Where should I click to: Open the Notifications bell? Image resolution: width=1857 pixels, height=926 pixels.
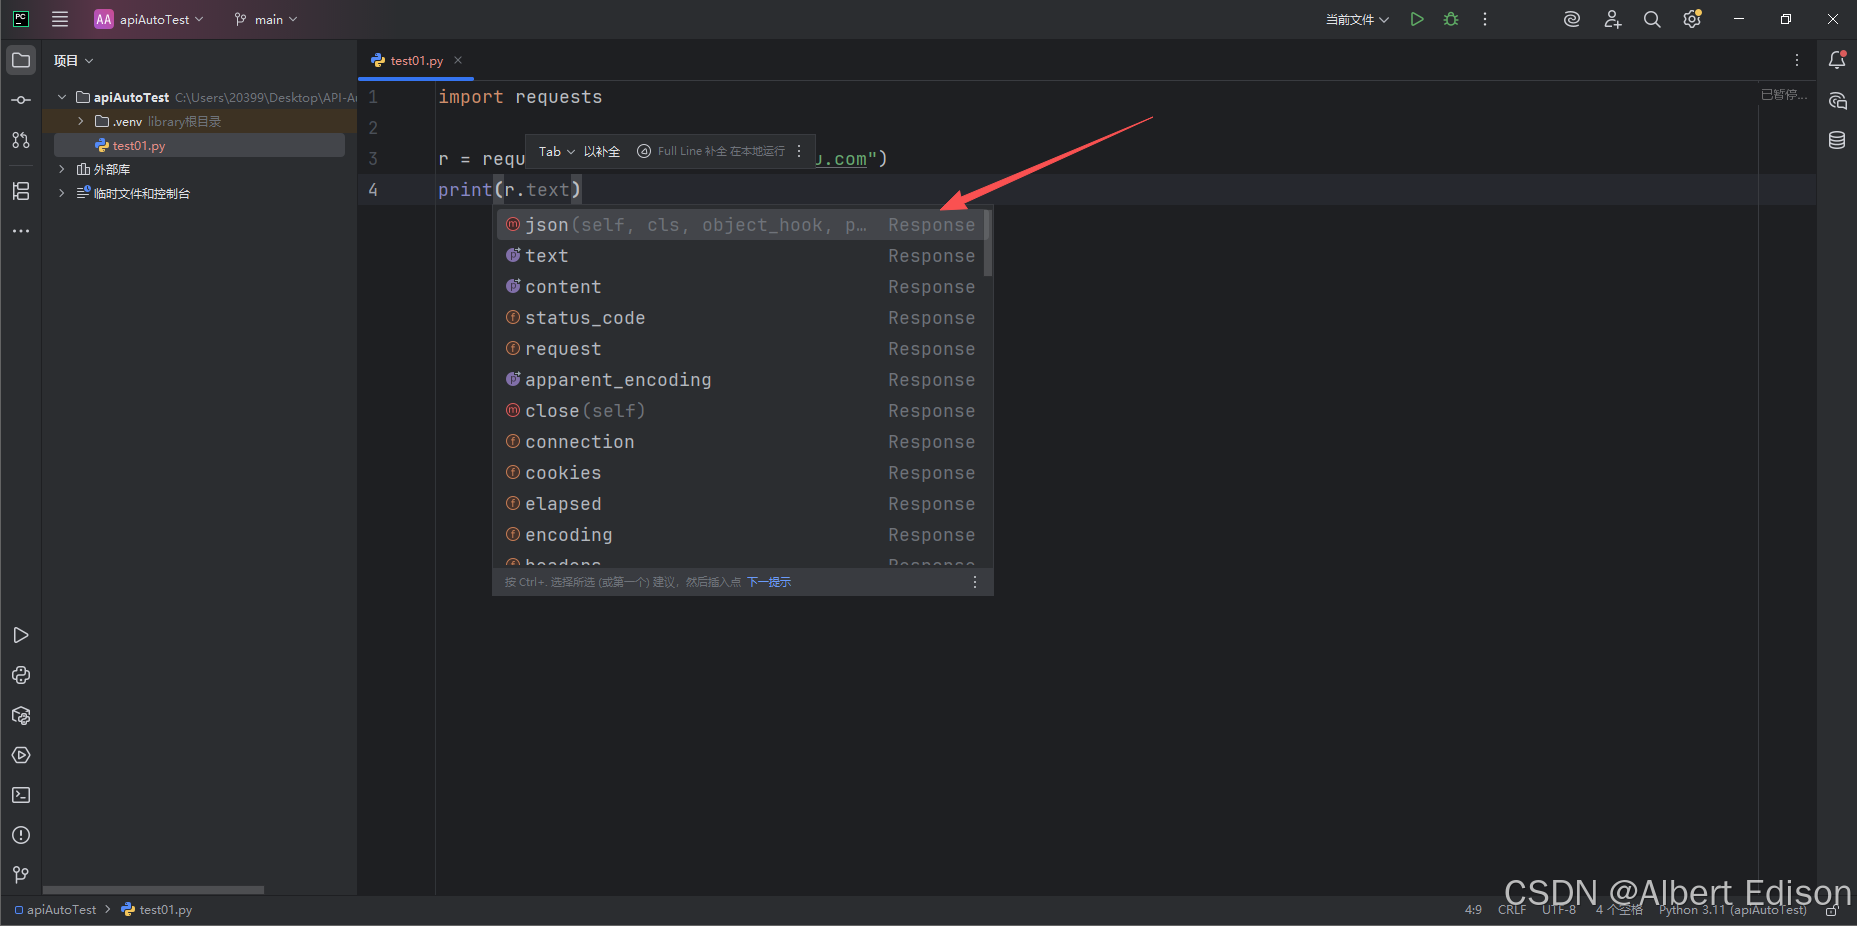point(1837,60)
